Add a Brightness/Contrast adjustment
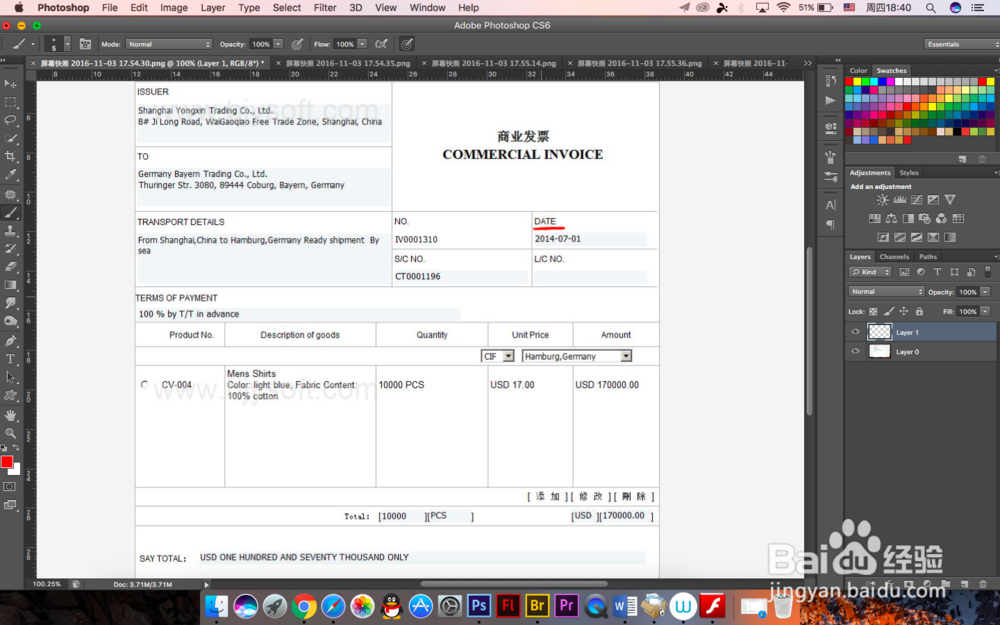Viewport: 1000px width, 625px height. coord(882,200)
